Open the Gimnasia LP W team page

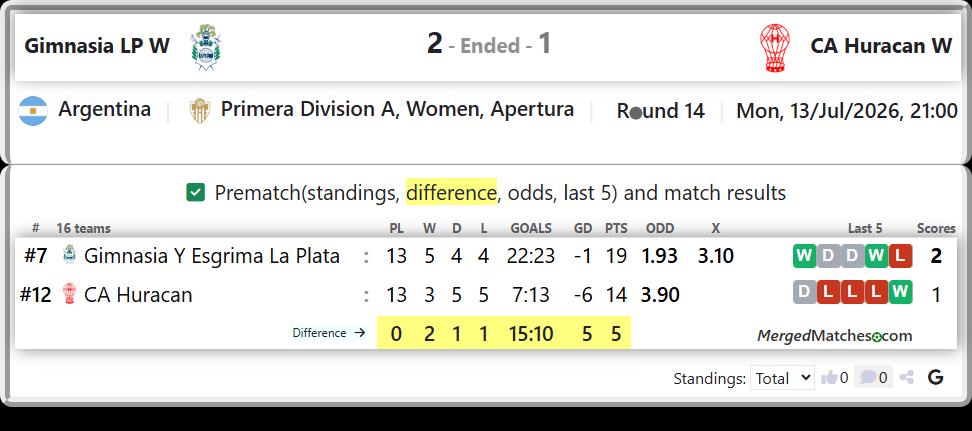[97, 46]
